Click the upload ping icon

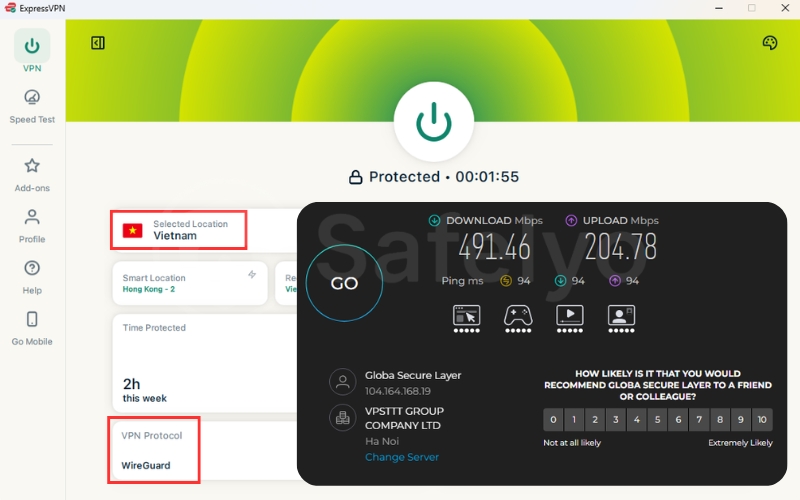pyautogui.click(x=615, y=281)
